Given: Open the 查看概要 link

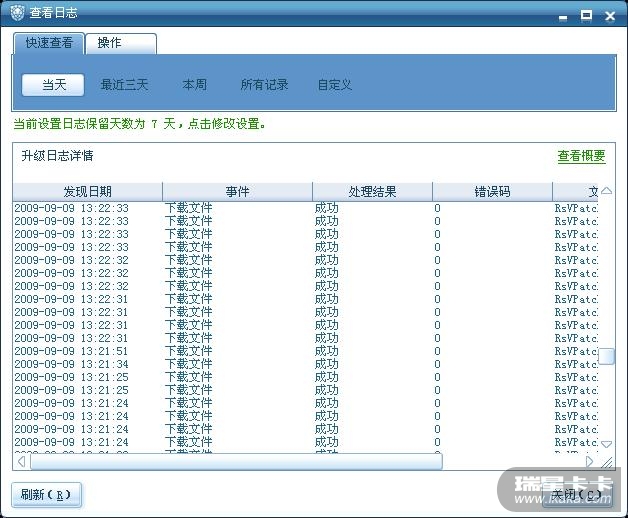Looking at the screenshot, I should (581, 156).
